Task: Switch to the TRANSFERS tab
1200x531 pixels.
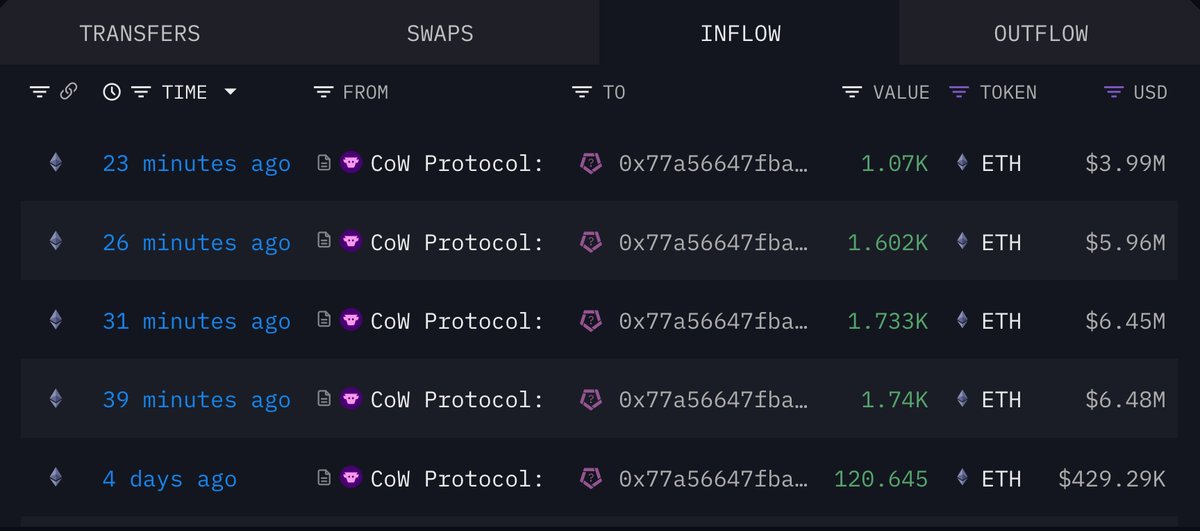Action: click(140, 33)
